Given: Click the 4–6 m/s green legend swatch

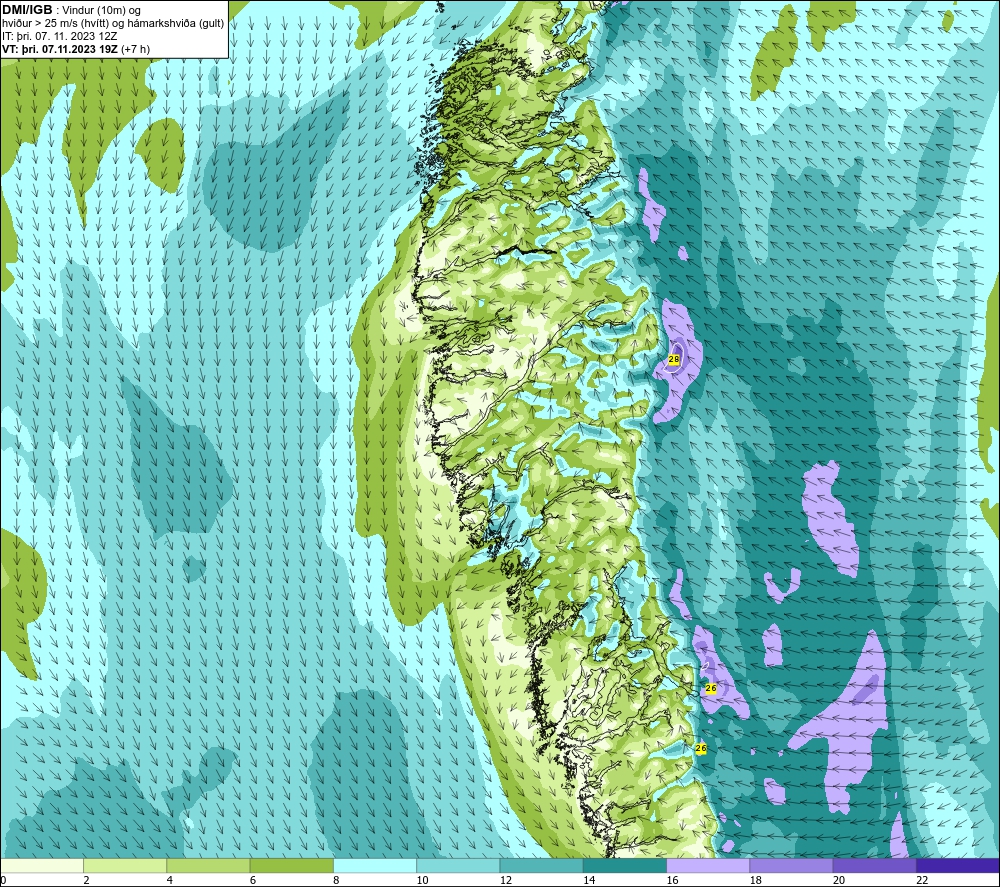Looking at the screenshot, I should (x=209, y=865).
